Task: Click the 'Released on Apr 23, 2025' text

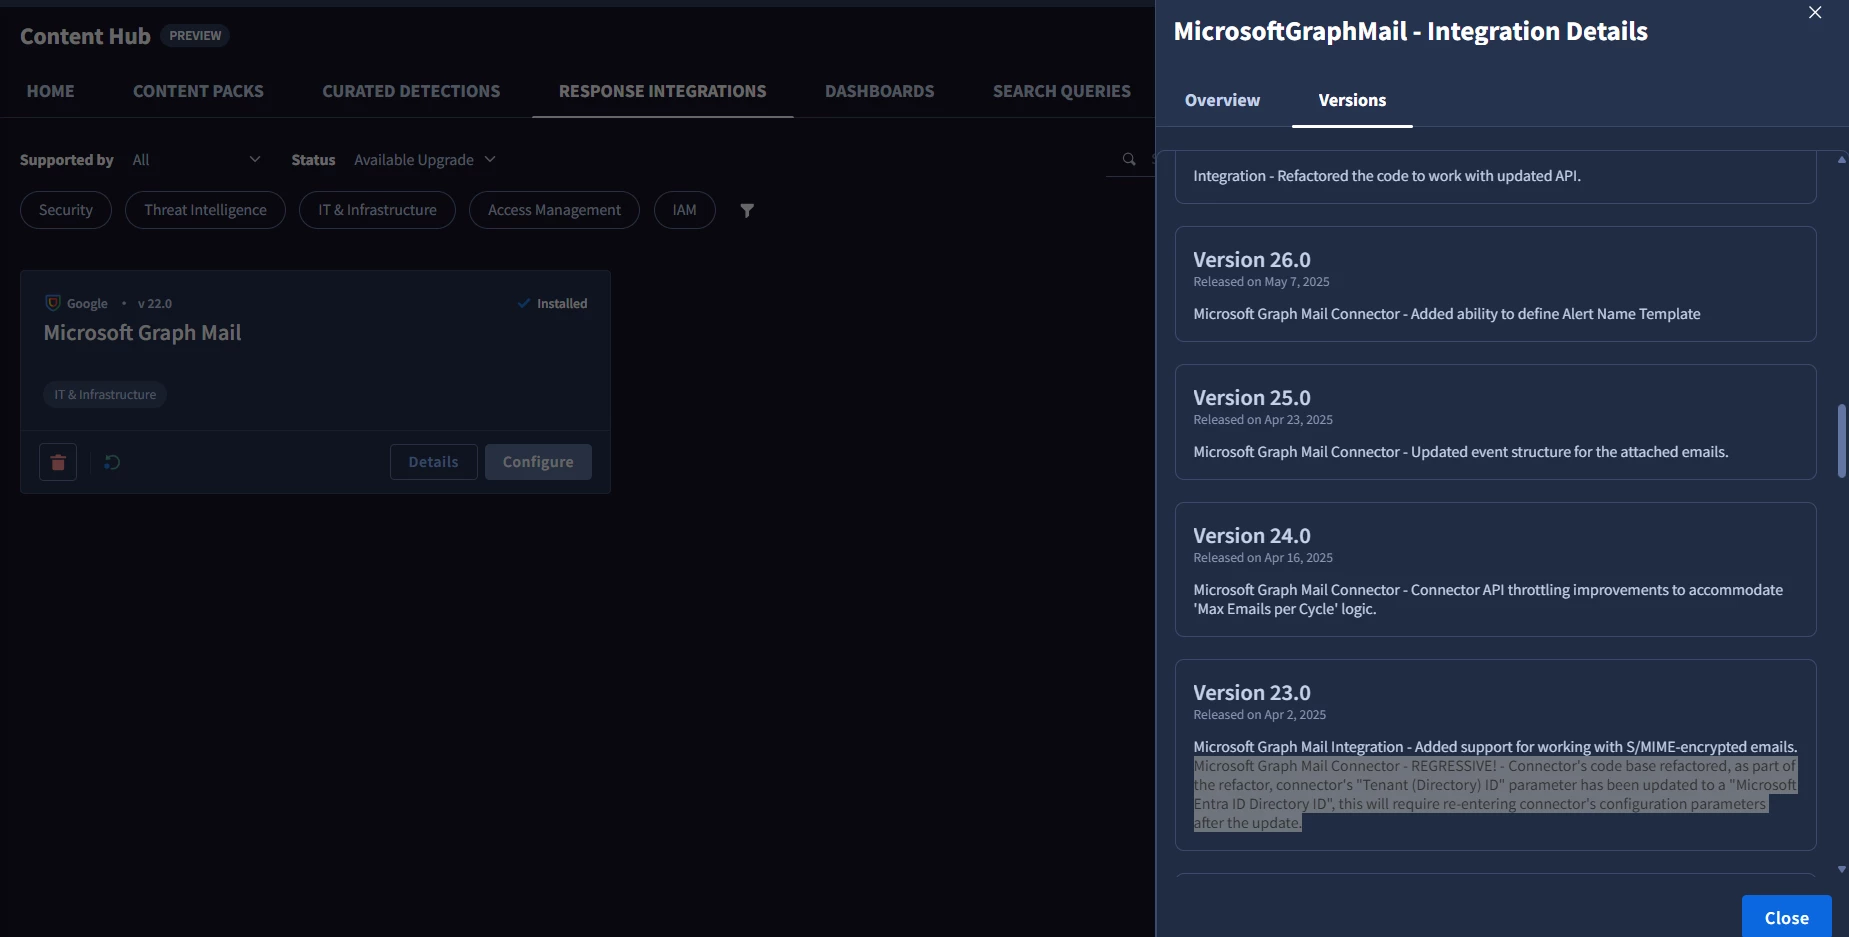Action: 1263,420
